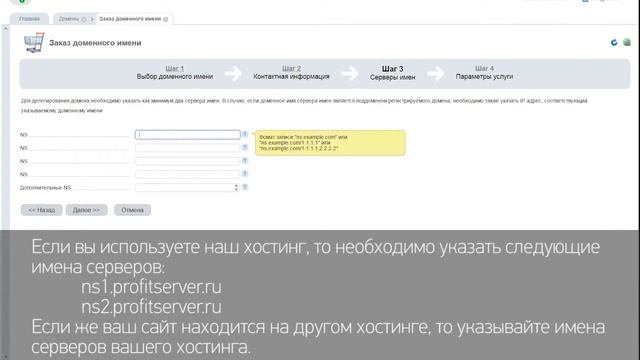The height and width of the screenshot is (360, 640).
Task: Click the yellow format hint tooltip
Action: 330,143
